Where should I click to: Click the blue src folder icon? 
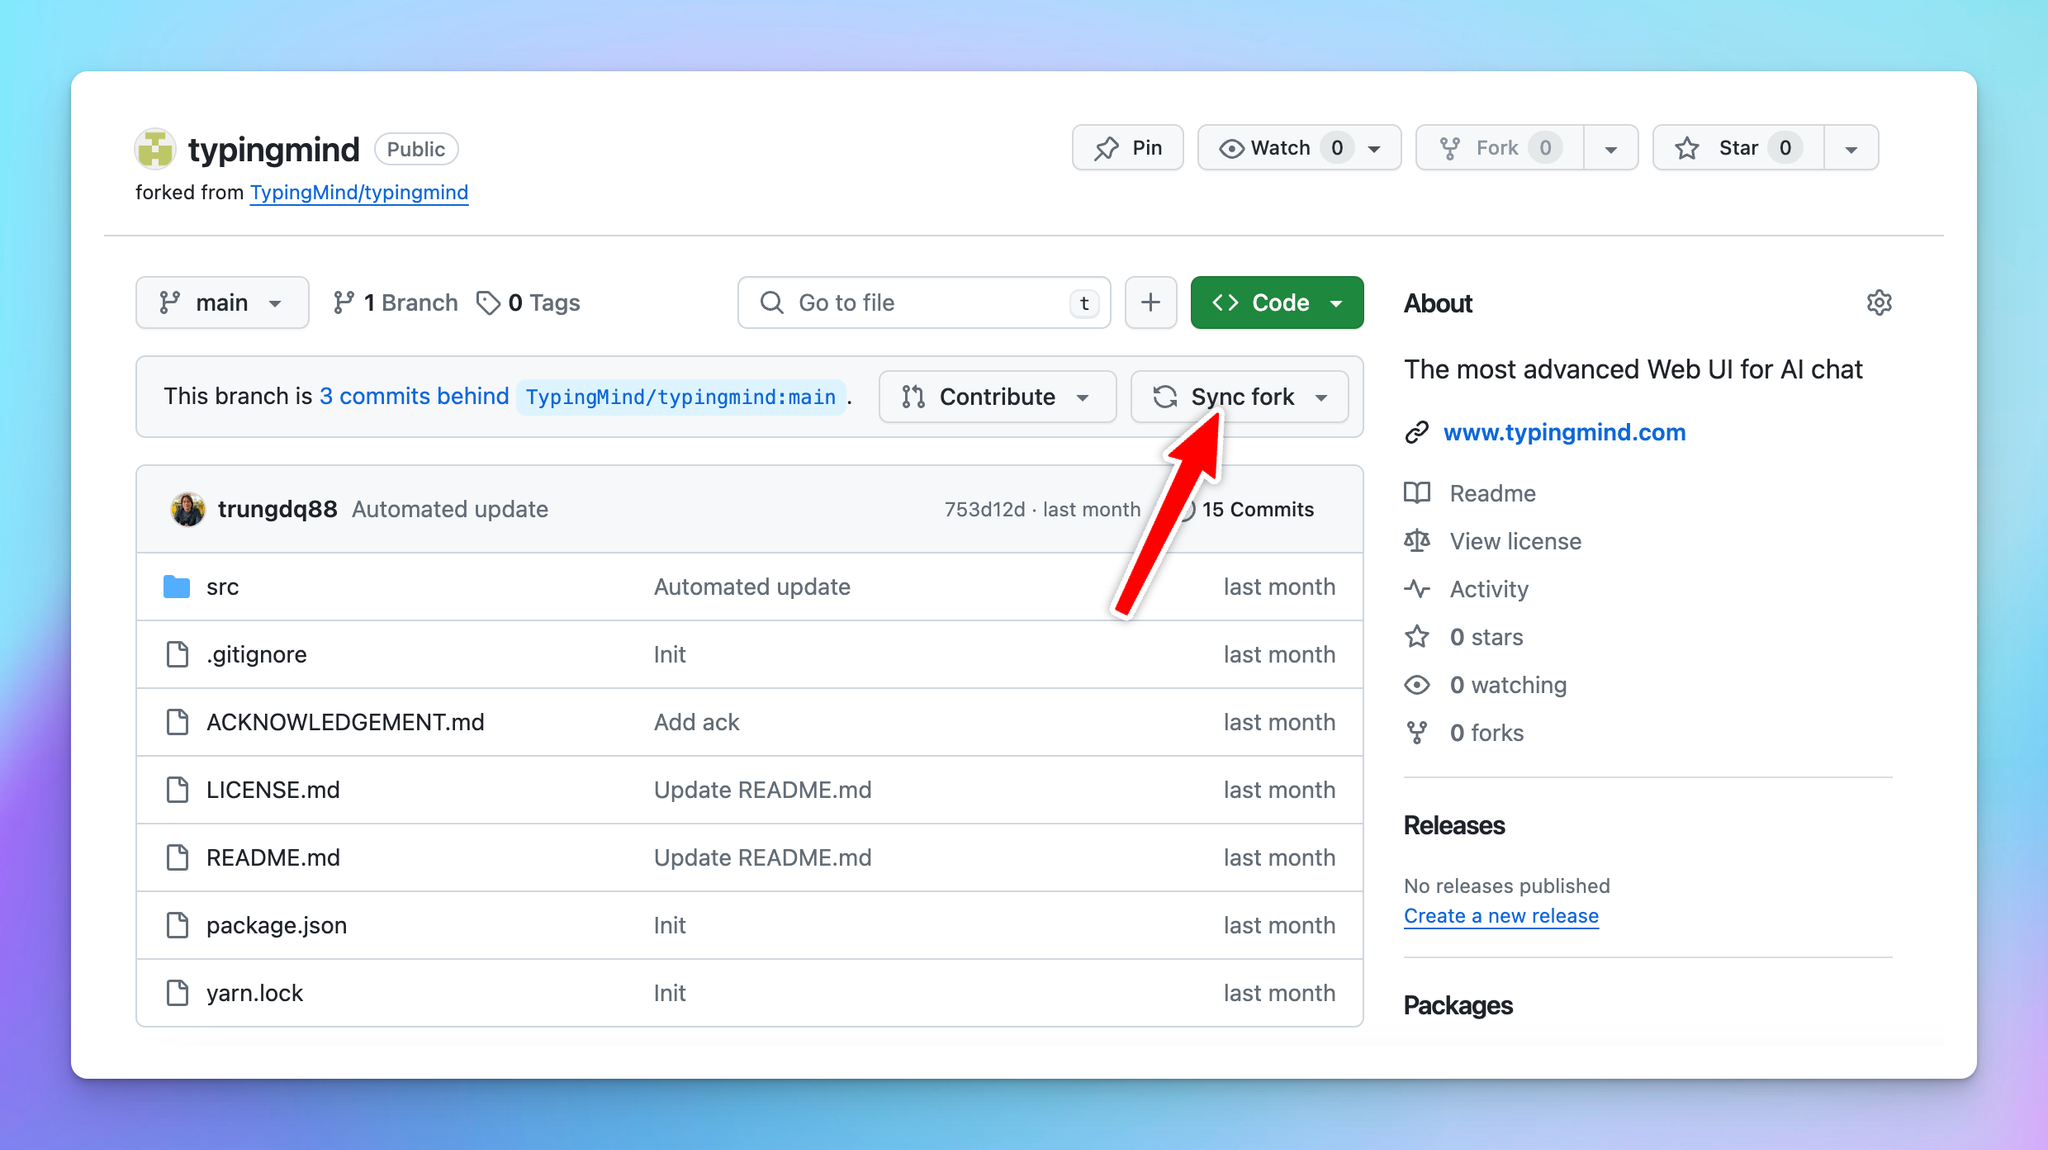(177, 587)
